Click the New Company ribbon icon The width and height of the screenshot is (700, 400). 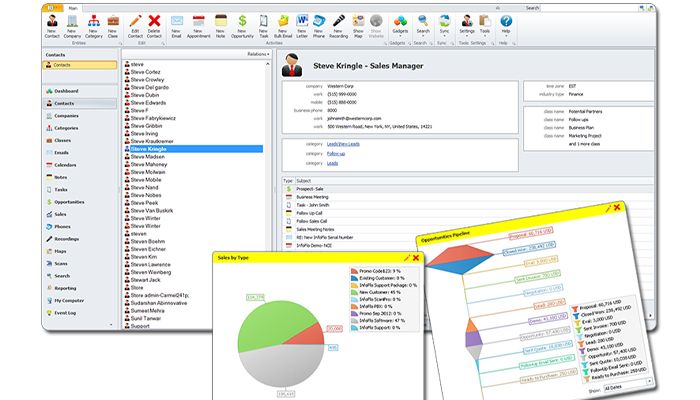pyautogui.click(x=72, y=26)
